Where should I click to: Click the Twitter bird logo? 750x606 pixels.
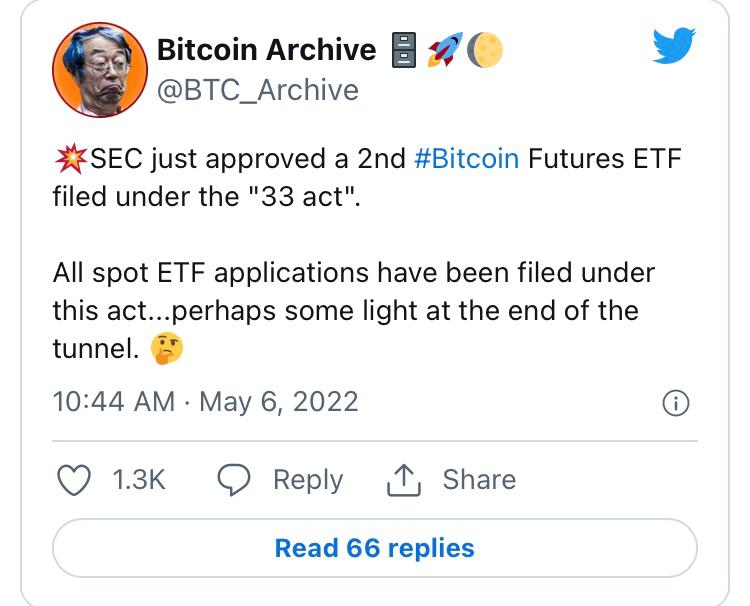[672, 46]
